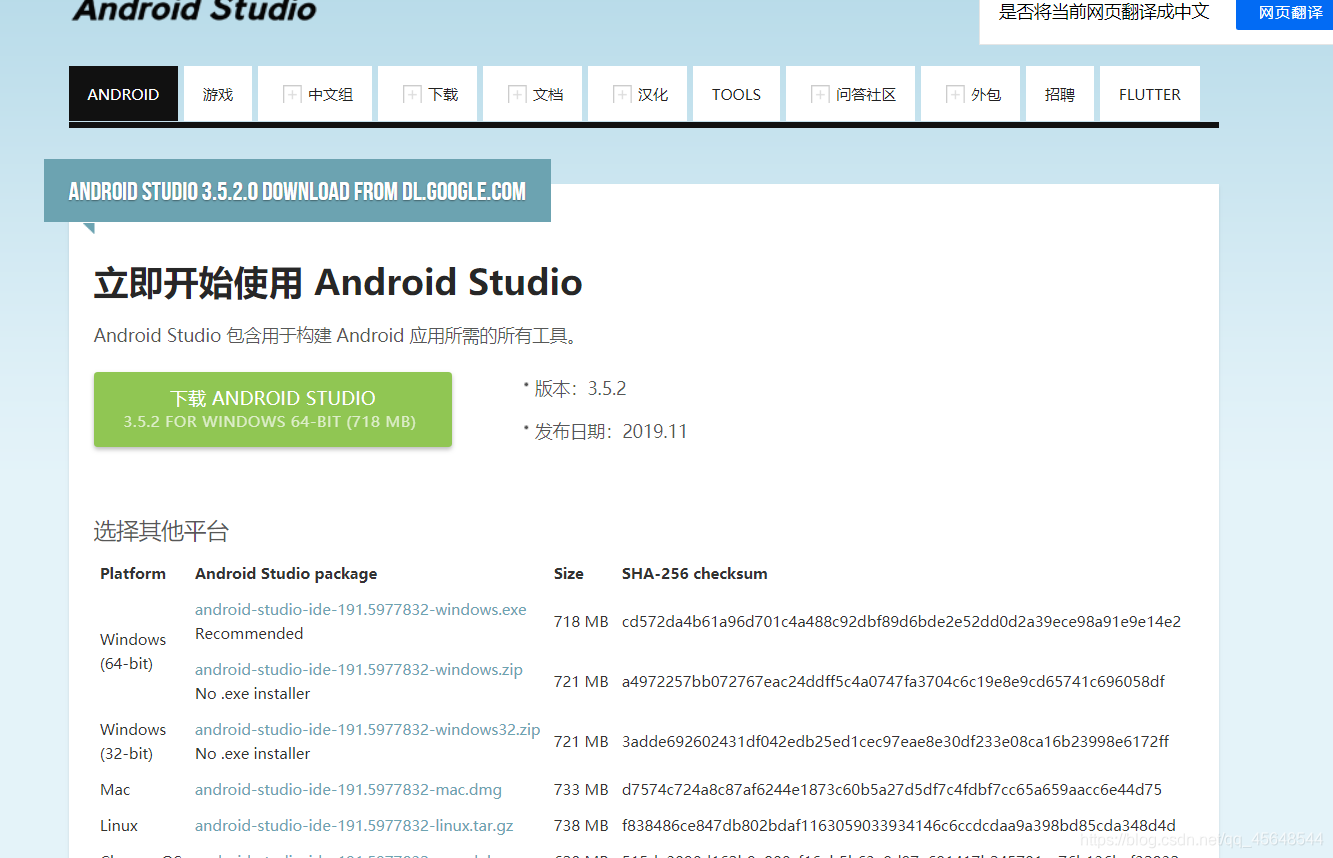Expand plus icon beside 问答社区
1333x858 pixels.
coord(820,94)
